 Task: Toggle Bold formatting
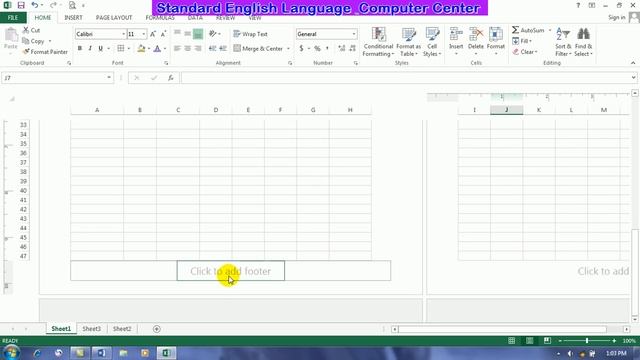(x=80, y=49)
